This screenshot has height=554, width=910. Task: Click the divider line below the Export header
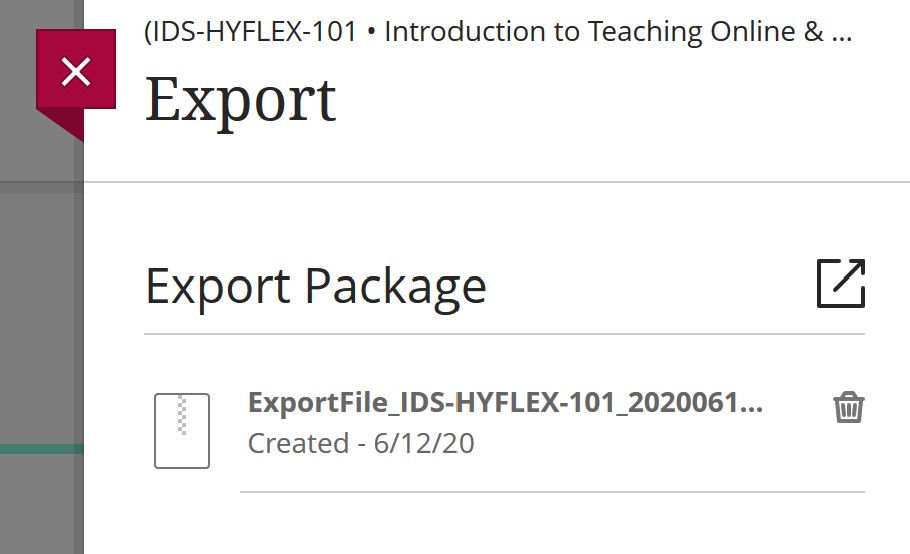pyautogui.click(x=497, y=182)
